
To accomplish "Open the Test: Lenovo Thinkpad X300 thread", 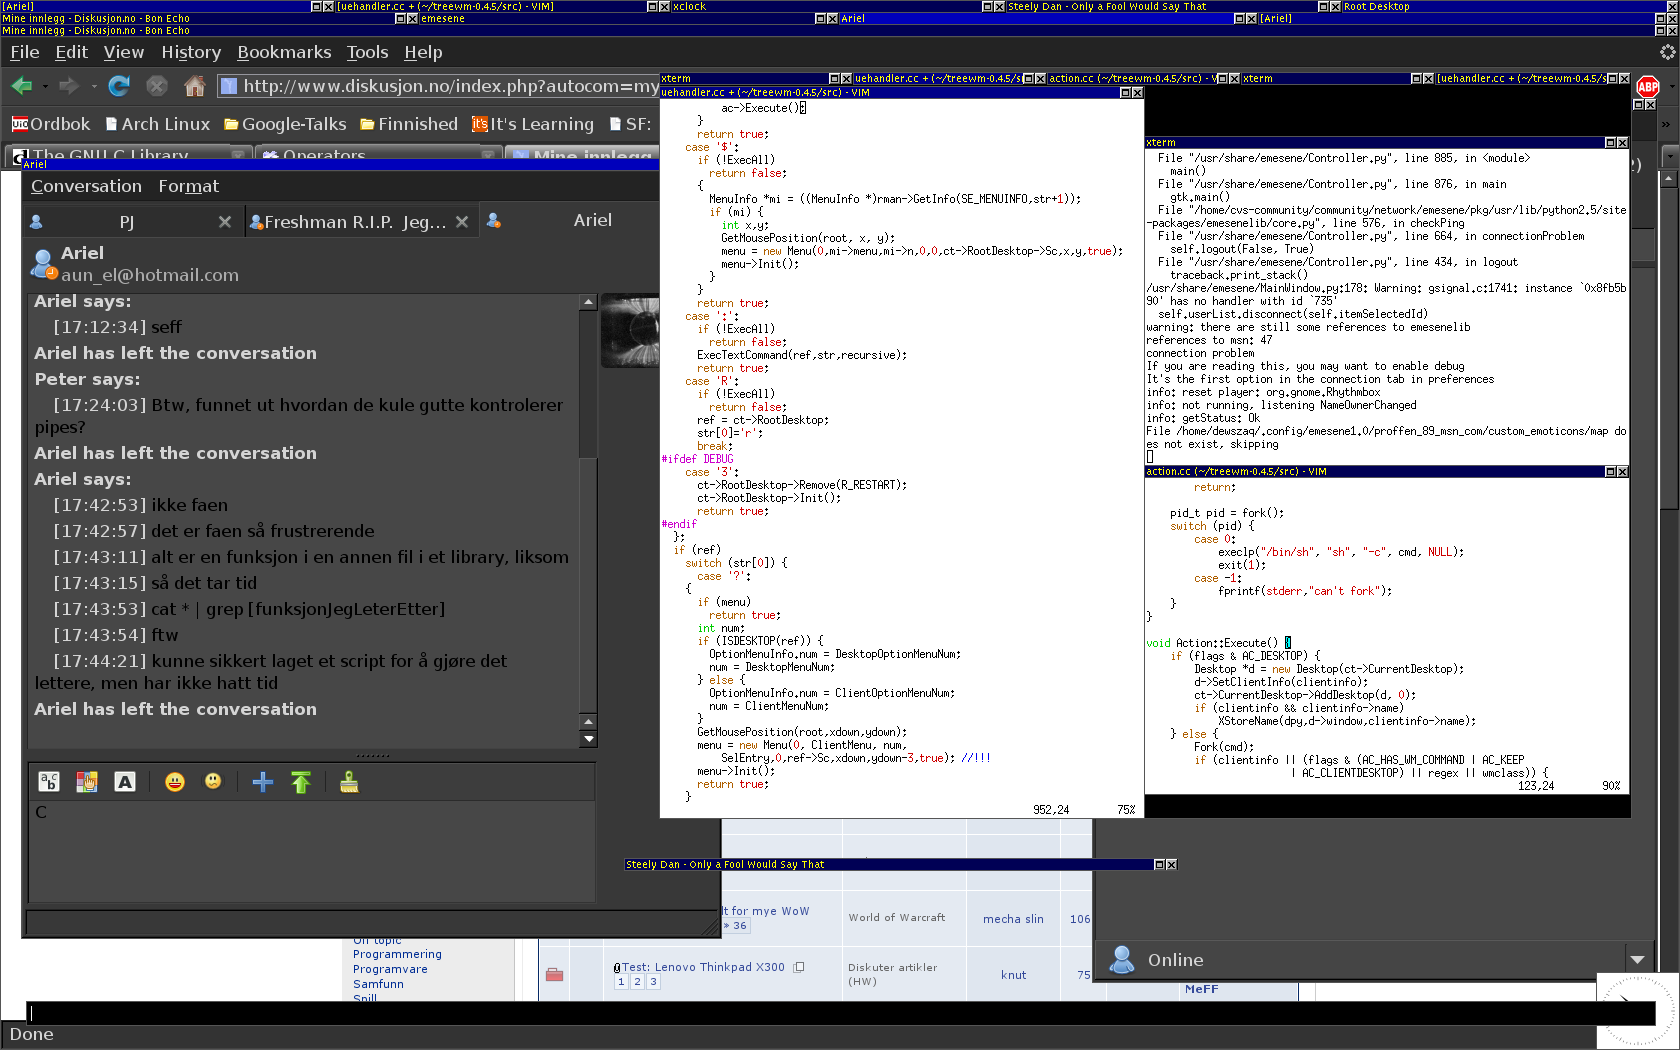I will [703, 967].
